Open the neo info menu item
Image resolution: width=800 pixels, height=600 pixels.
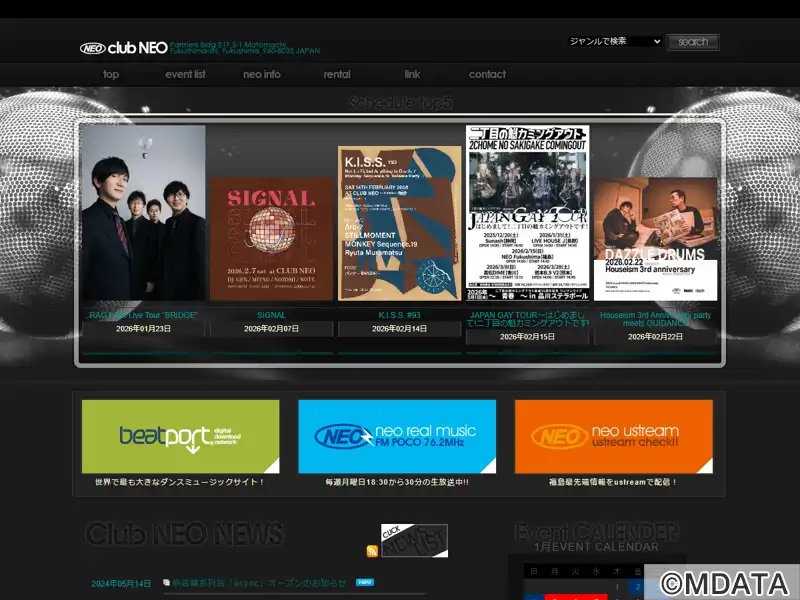pos(262,74)
